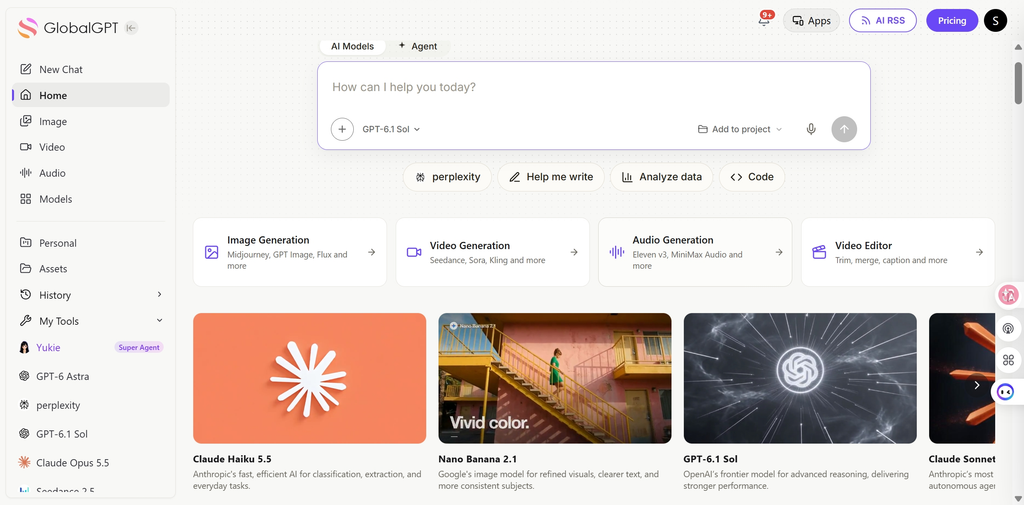Click the plus attachment icon in prompt box
Image resolution: width=1024 pixels, height=505 pixels.
(342, 129)
